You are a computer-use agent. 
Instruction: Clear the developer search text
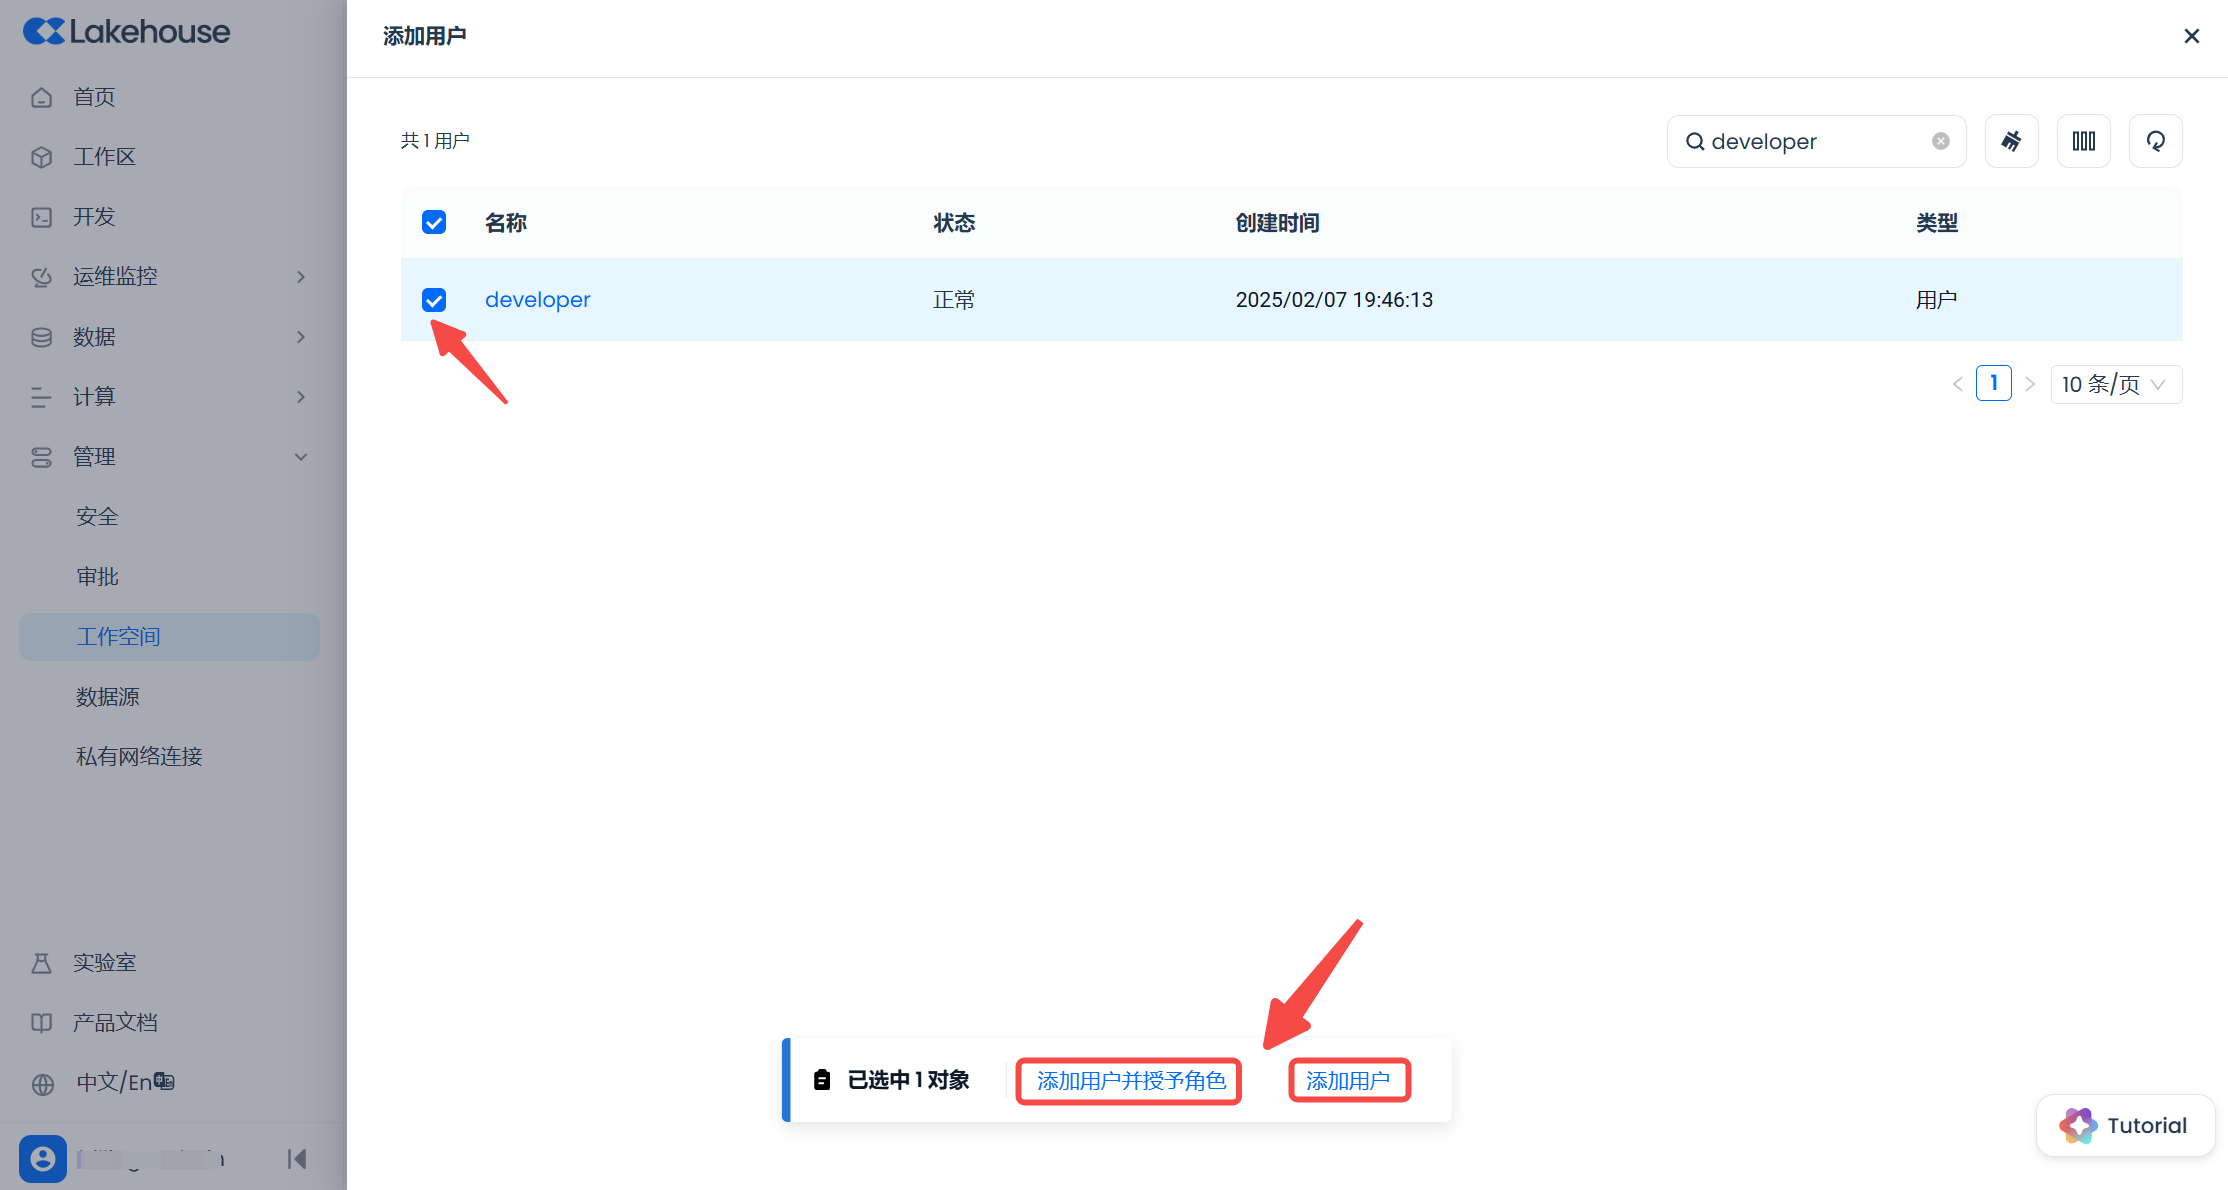(1940, 141)
